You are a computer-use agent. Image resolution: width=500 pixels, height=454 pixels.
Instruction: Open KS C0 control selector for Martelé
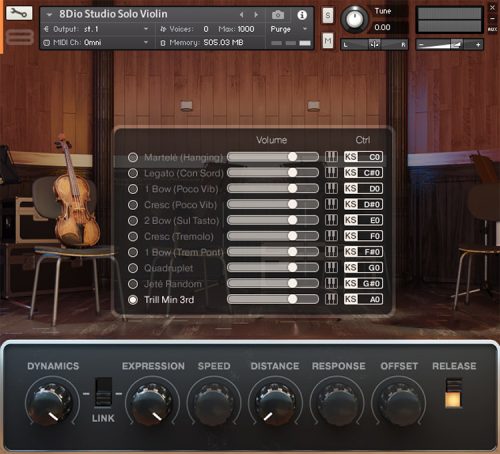tap(363, 157)
